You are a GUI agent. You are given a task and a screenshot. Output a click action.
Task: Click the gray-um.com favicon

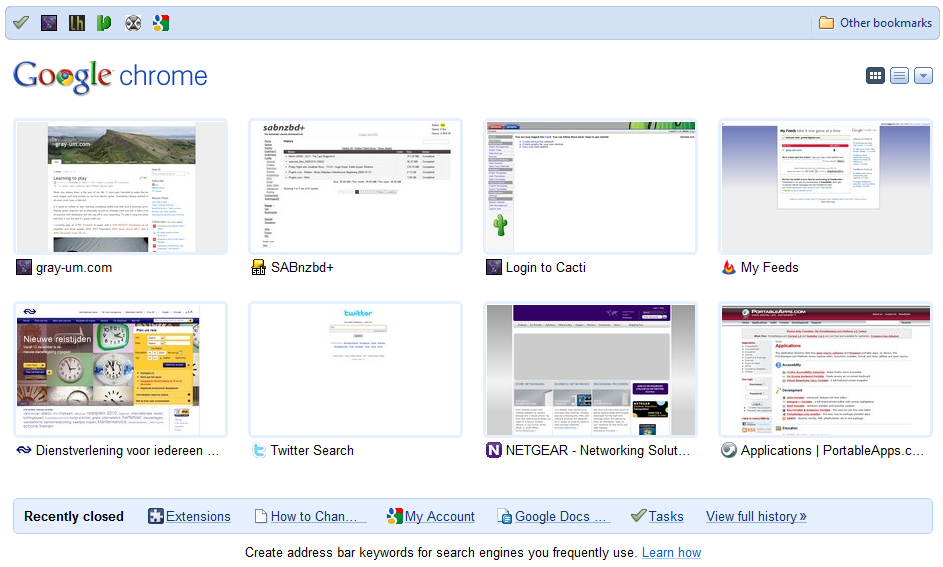tap(23, 267)
